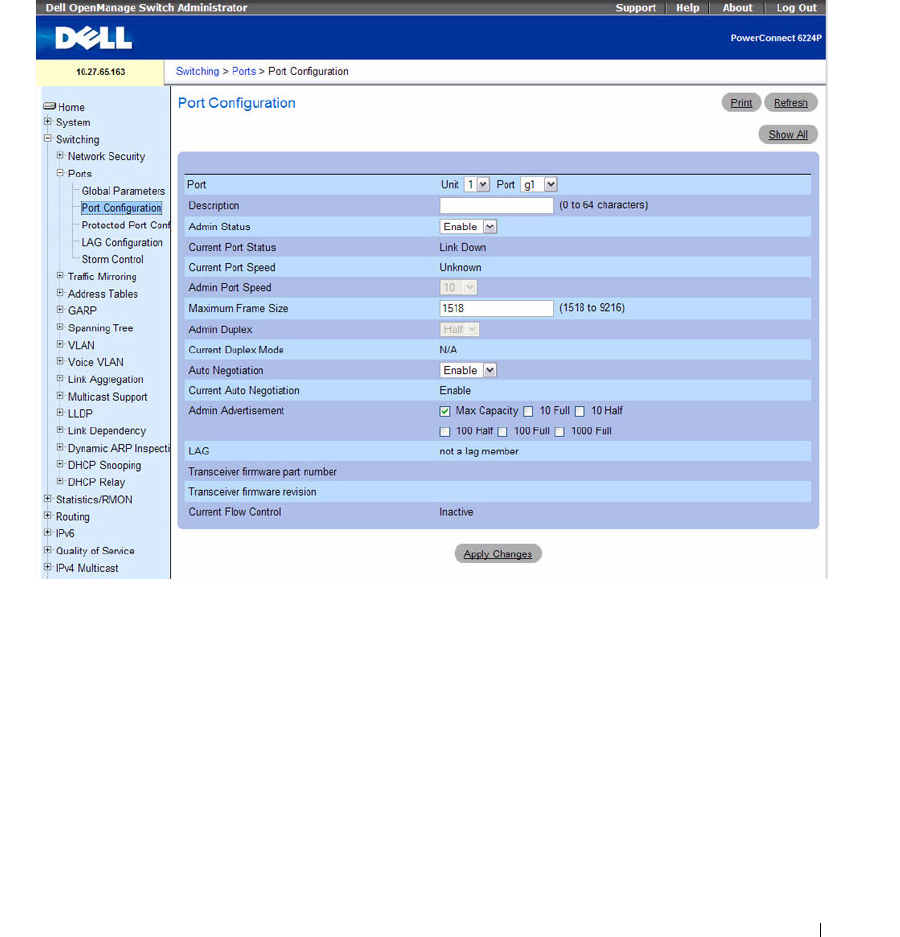Expand Link Dependency node
Screen dimensions: 900x937
point(60,430)
